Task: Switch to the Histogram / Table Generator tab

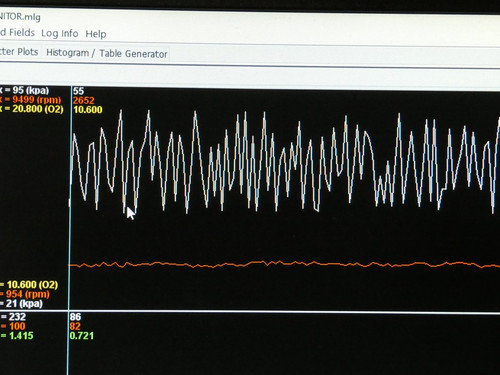Action: (x=107, y=53)
